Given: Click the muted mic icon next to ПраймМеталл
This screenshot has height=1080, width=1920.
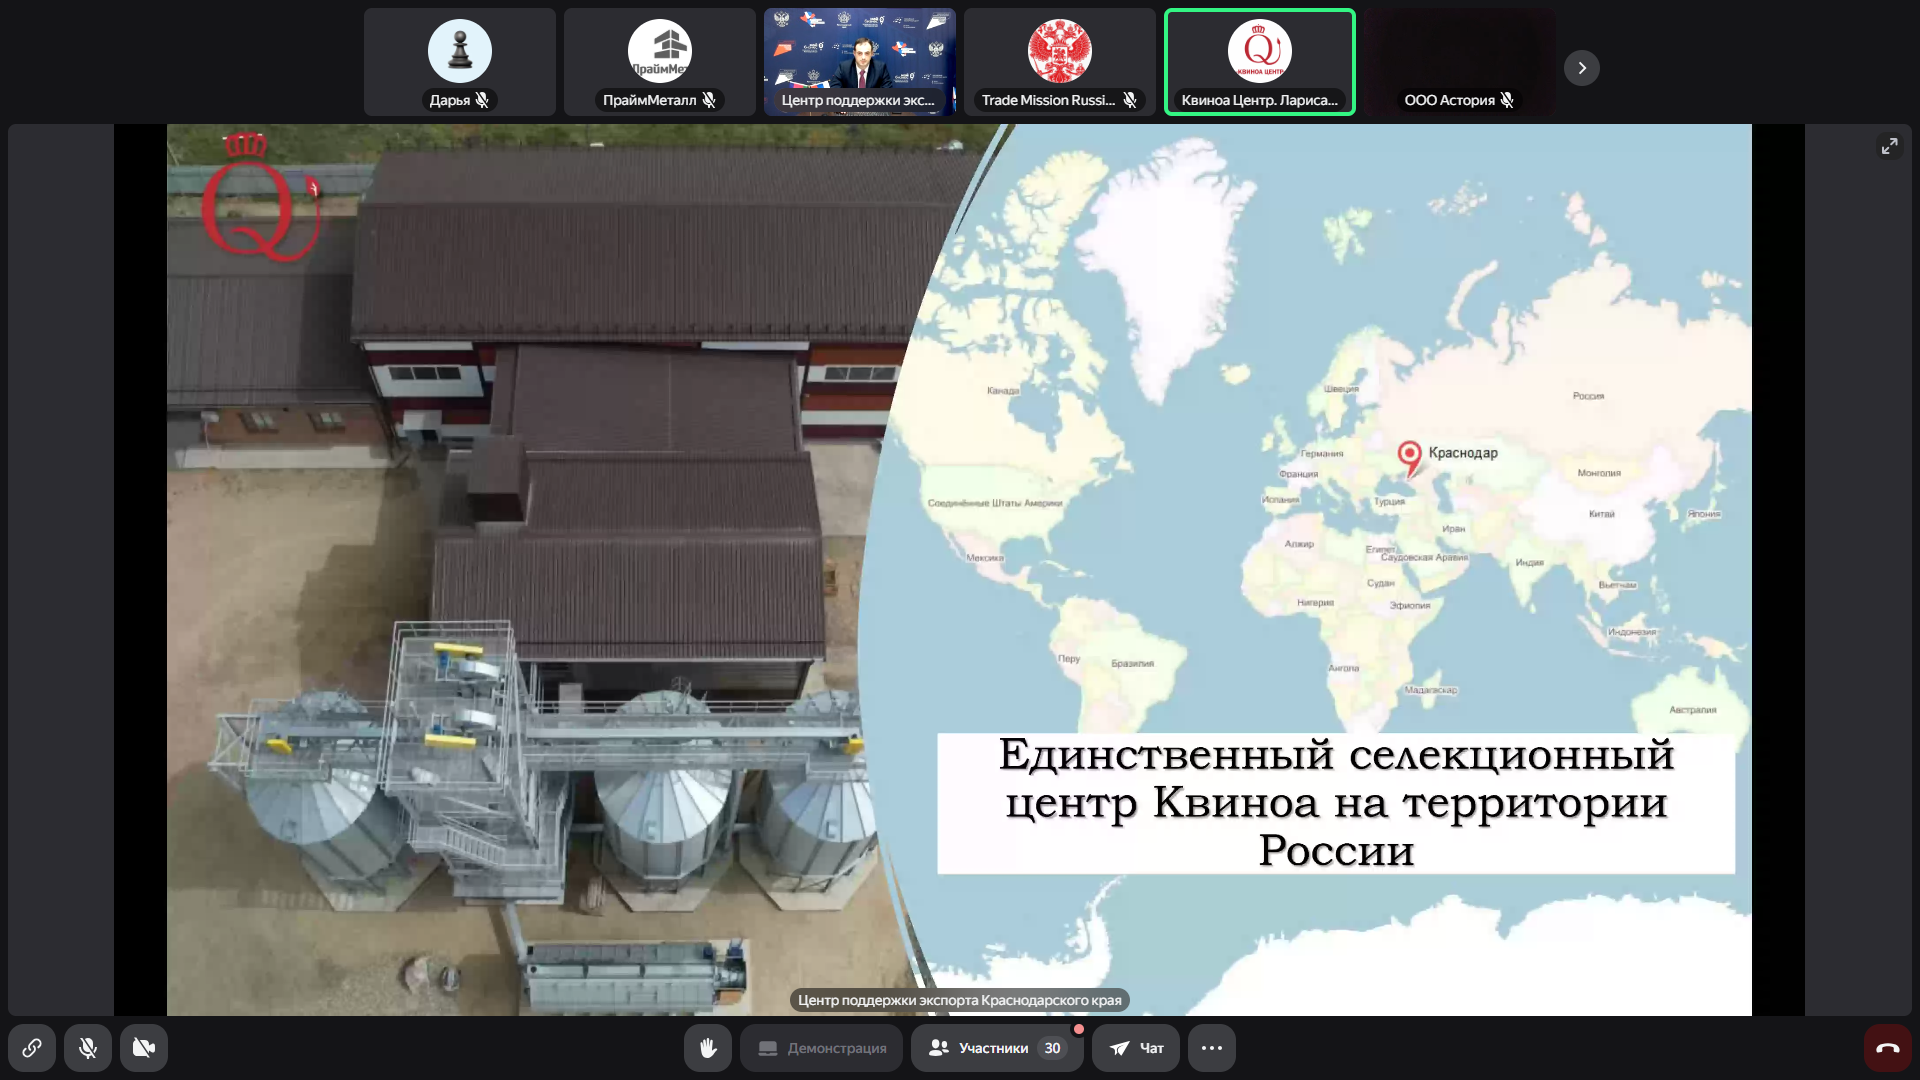Looking at the screenshot, I should pyautogui.click(x=709, y=100).
